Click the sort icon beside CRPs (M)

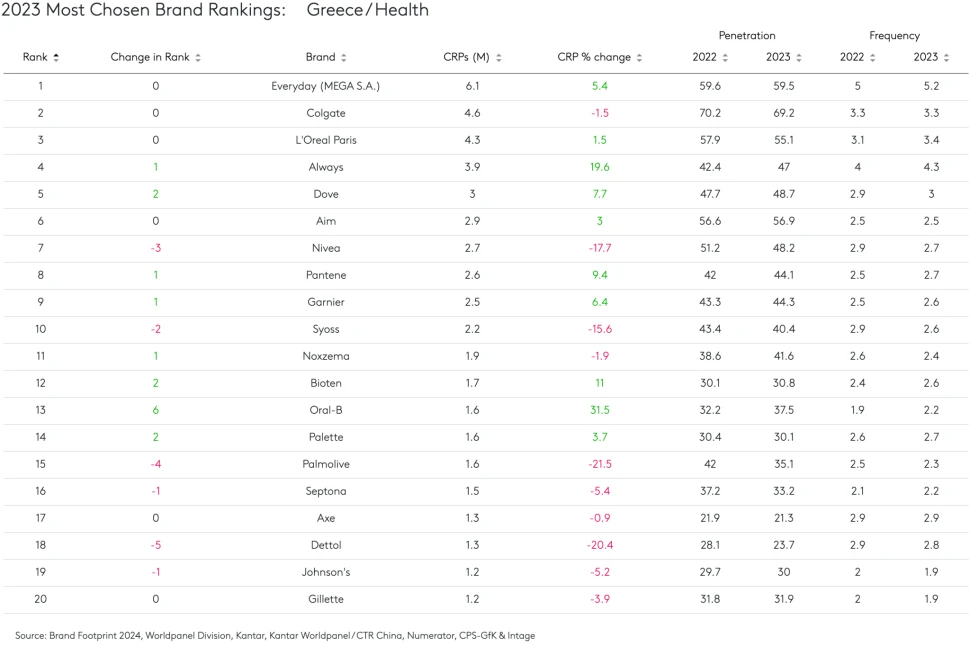tap(499, 58)
